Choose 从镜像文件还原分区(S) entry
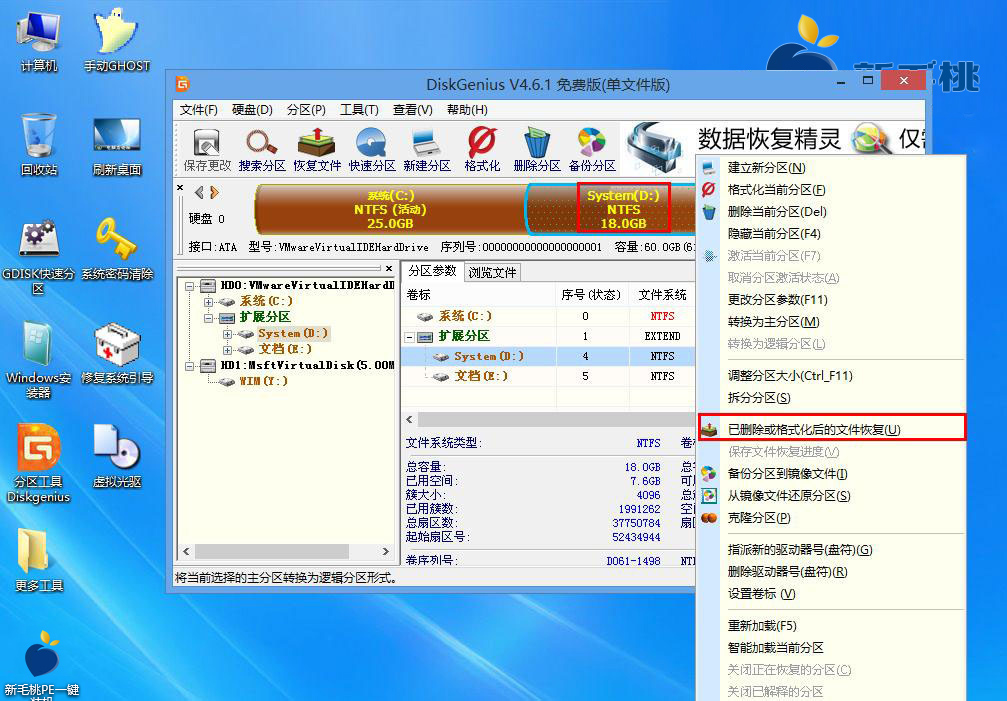Screen dimensions: 1007x701 click(x=830, y=496)
